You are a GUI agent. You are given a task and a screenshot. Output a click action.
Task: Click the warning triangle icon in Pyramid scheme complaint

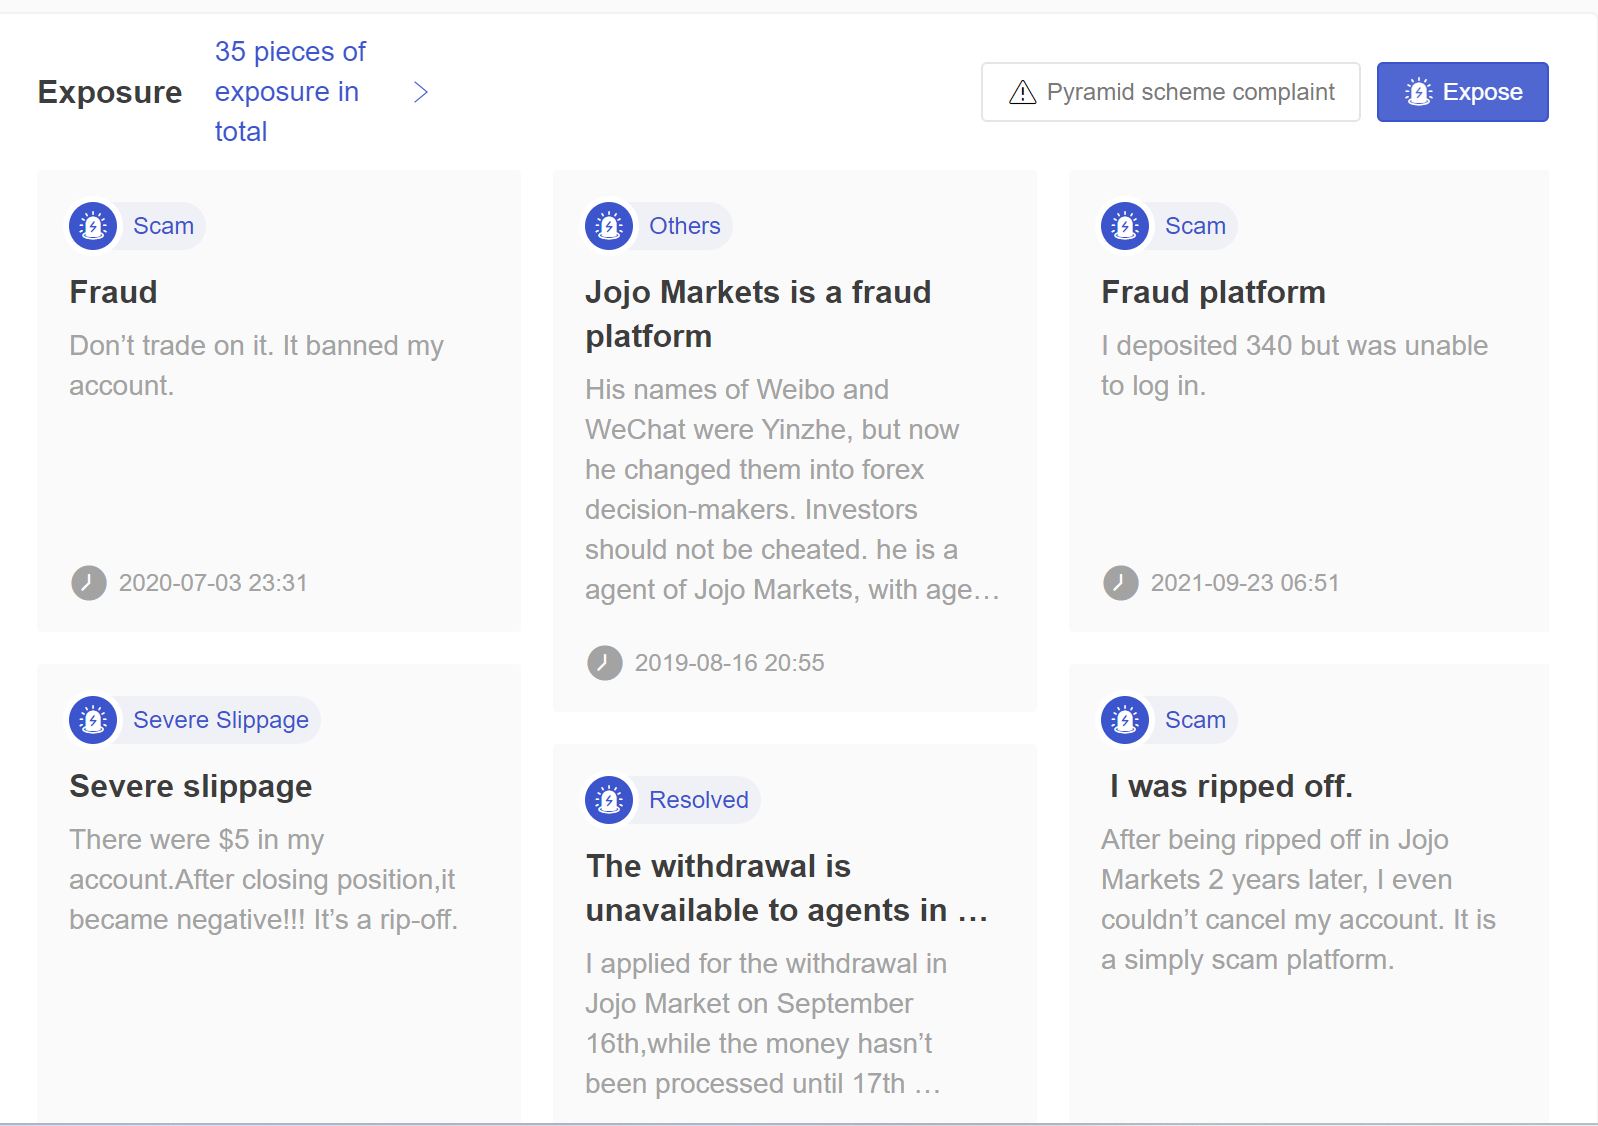click(1022, 92)
